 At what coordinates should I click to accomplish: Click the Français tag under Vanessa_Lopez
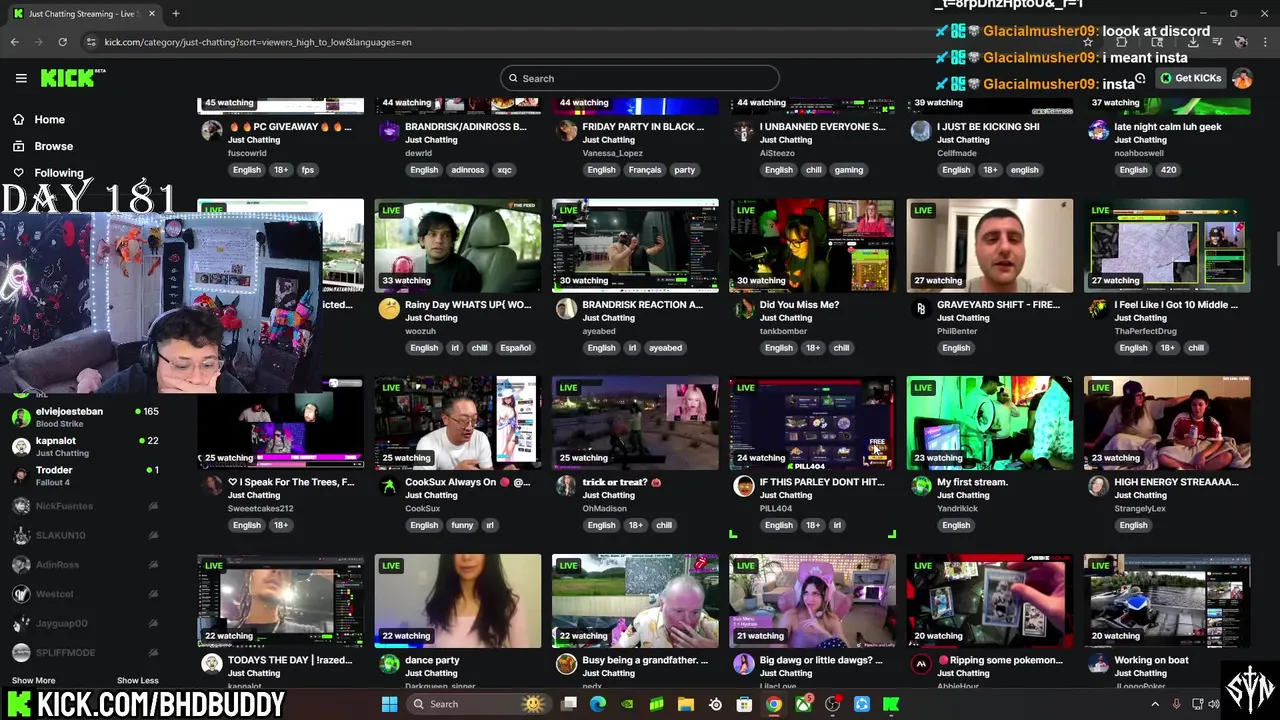[645, 170]
